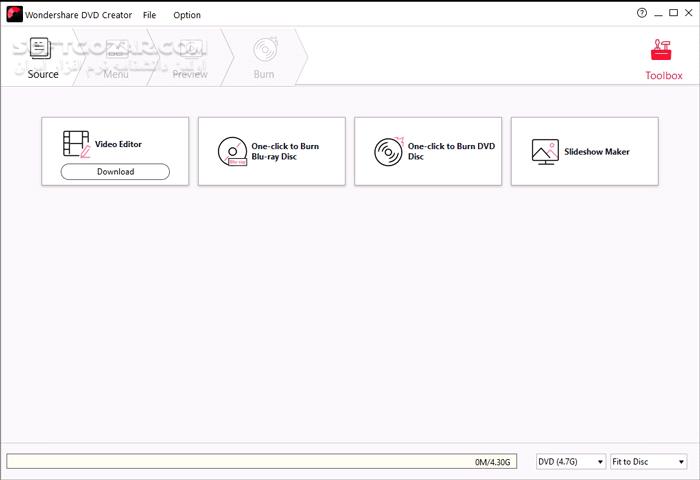The height and width of the screenshot is (480, 700).
Task: Launch One-click to Burn DVD Disc
Action: coord(428,151)
